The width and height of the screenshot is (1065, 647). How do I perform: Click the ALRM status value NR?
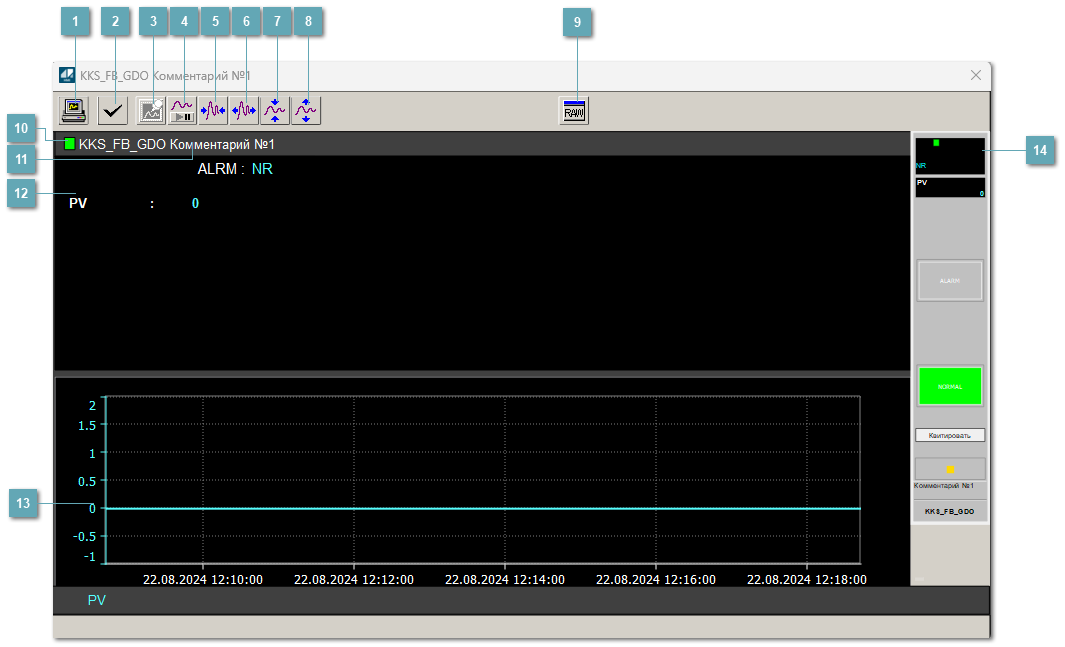click(x=262, y=169)
